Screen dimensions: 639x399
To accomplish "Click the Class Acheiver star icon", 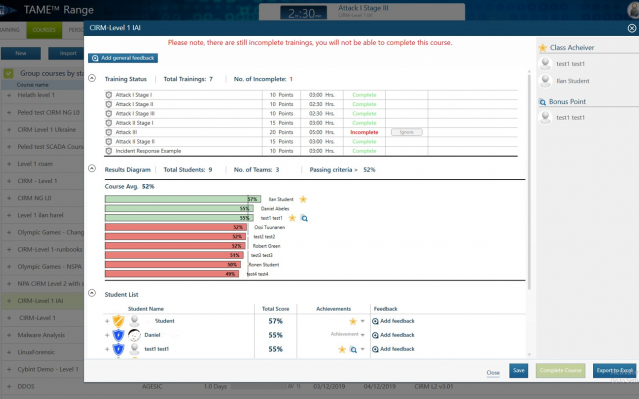I will coord(542,48).
